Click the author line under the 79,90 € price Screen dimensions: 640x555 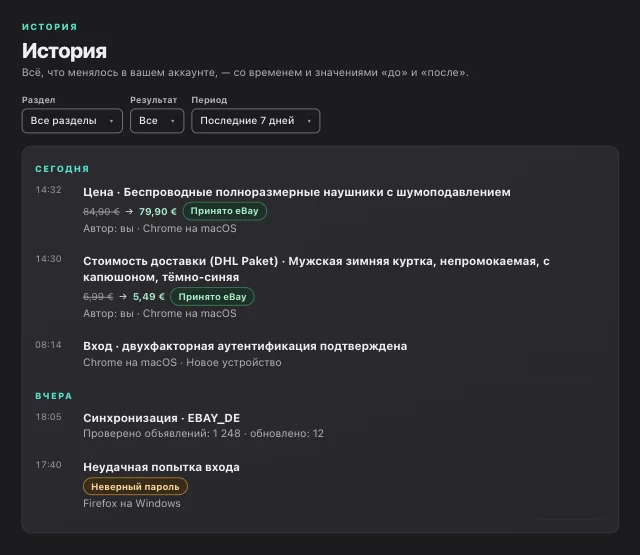tap(160, 229)
